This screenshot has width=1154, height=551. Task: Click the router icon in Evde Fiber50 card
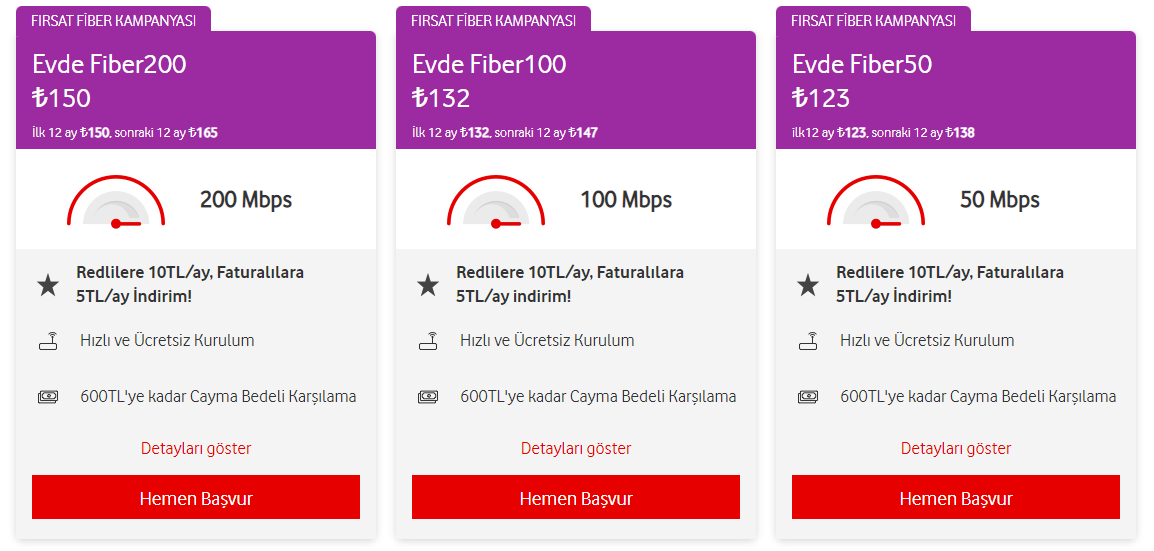tap(808, 341)
